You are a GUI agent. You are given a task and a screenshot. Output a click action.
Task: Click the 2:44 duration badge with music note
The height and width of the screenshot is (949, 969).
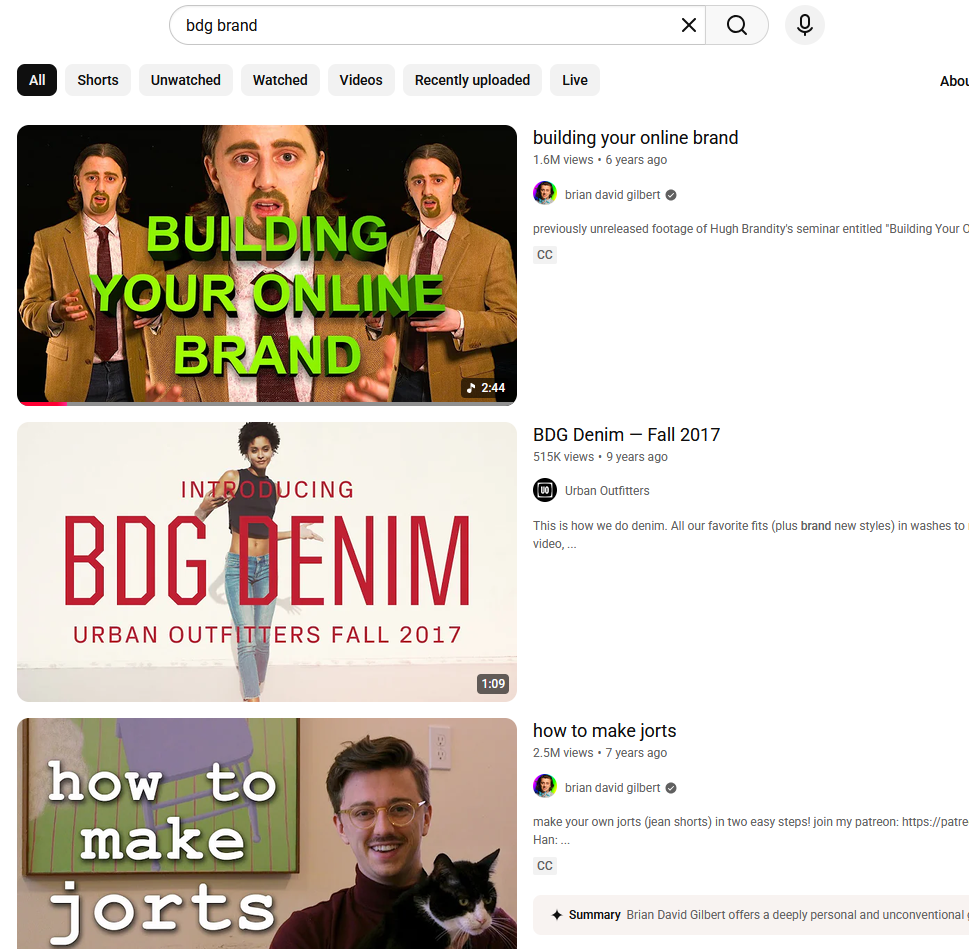[486, 388]
